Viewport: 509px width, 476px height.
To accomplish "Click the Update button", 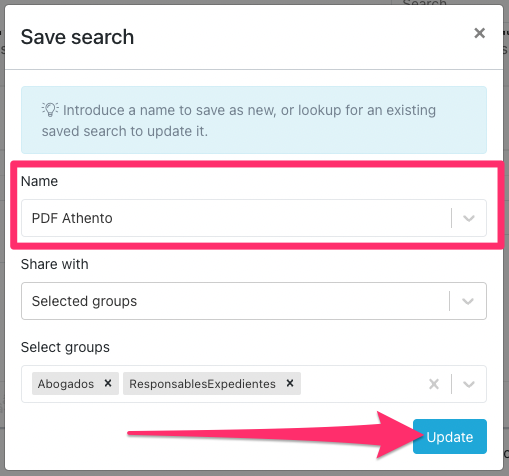I will pyautogui.click(x=450, y=436).
